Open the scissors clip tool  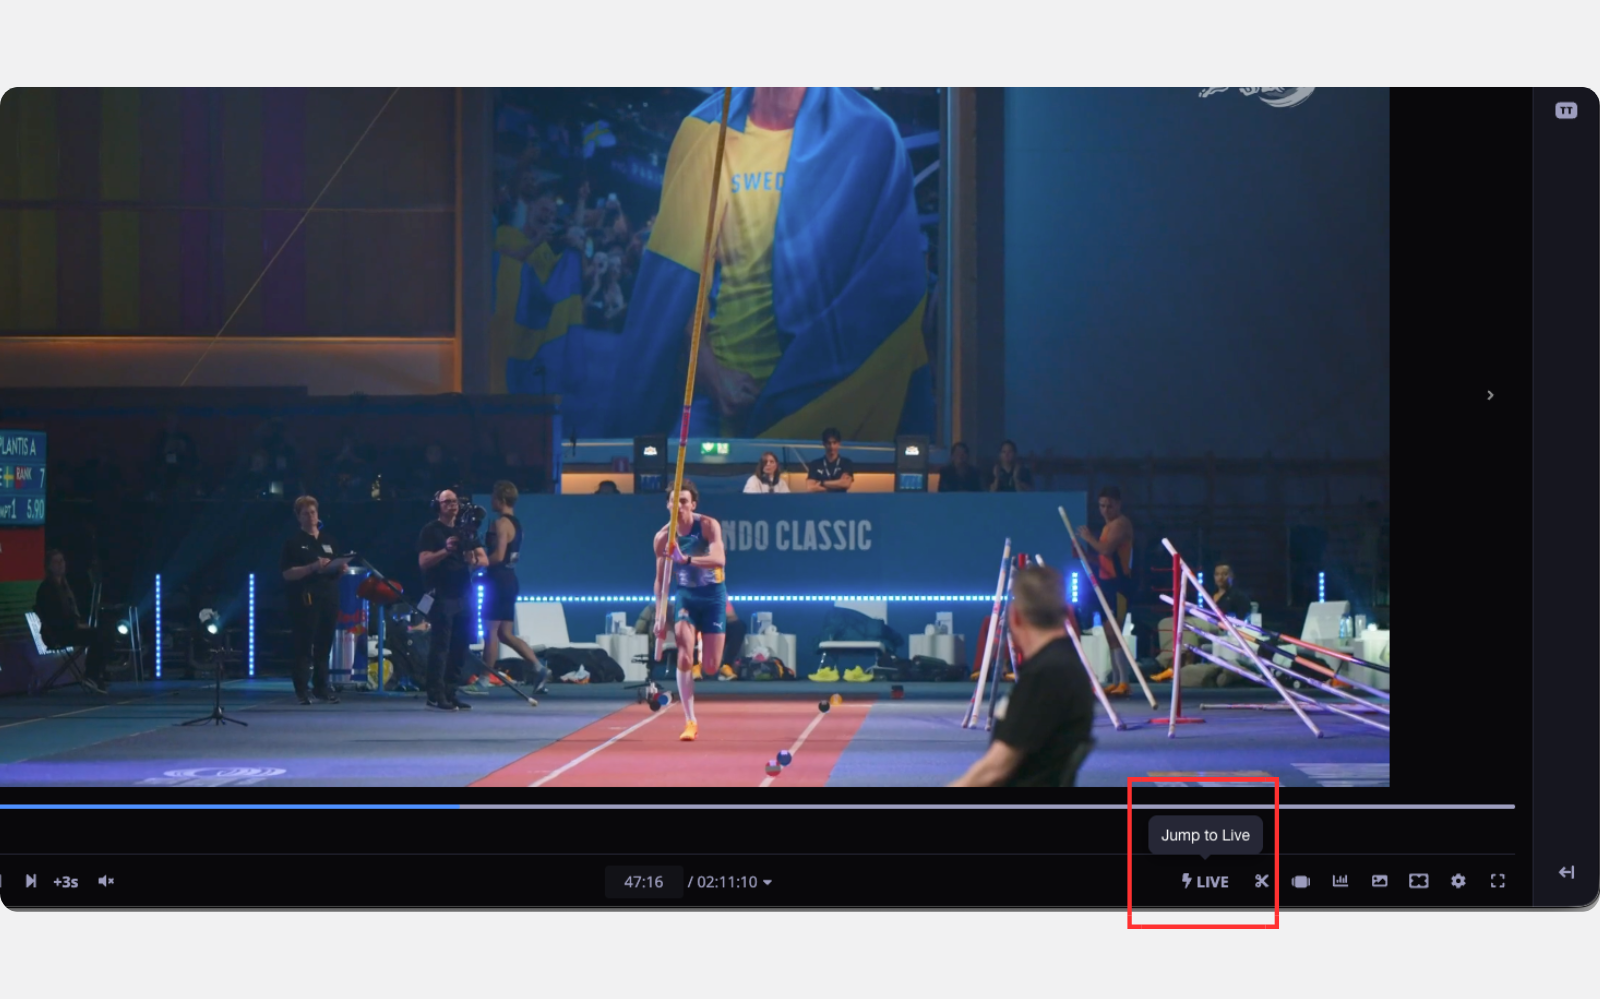(x=1261, y=881)
